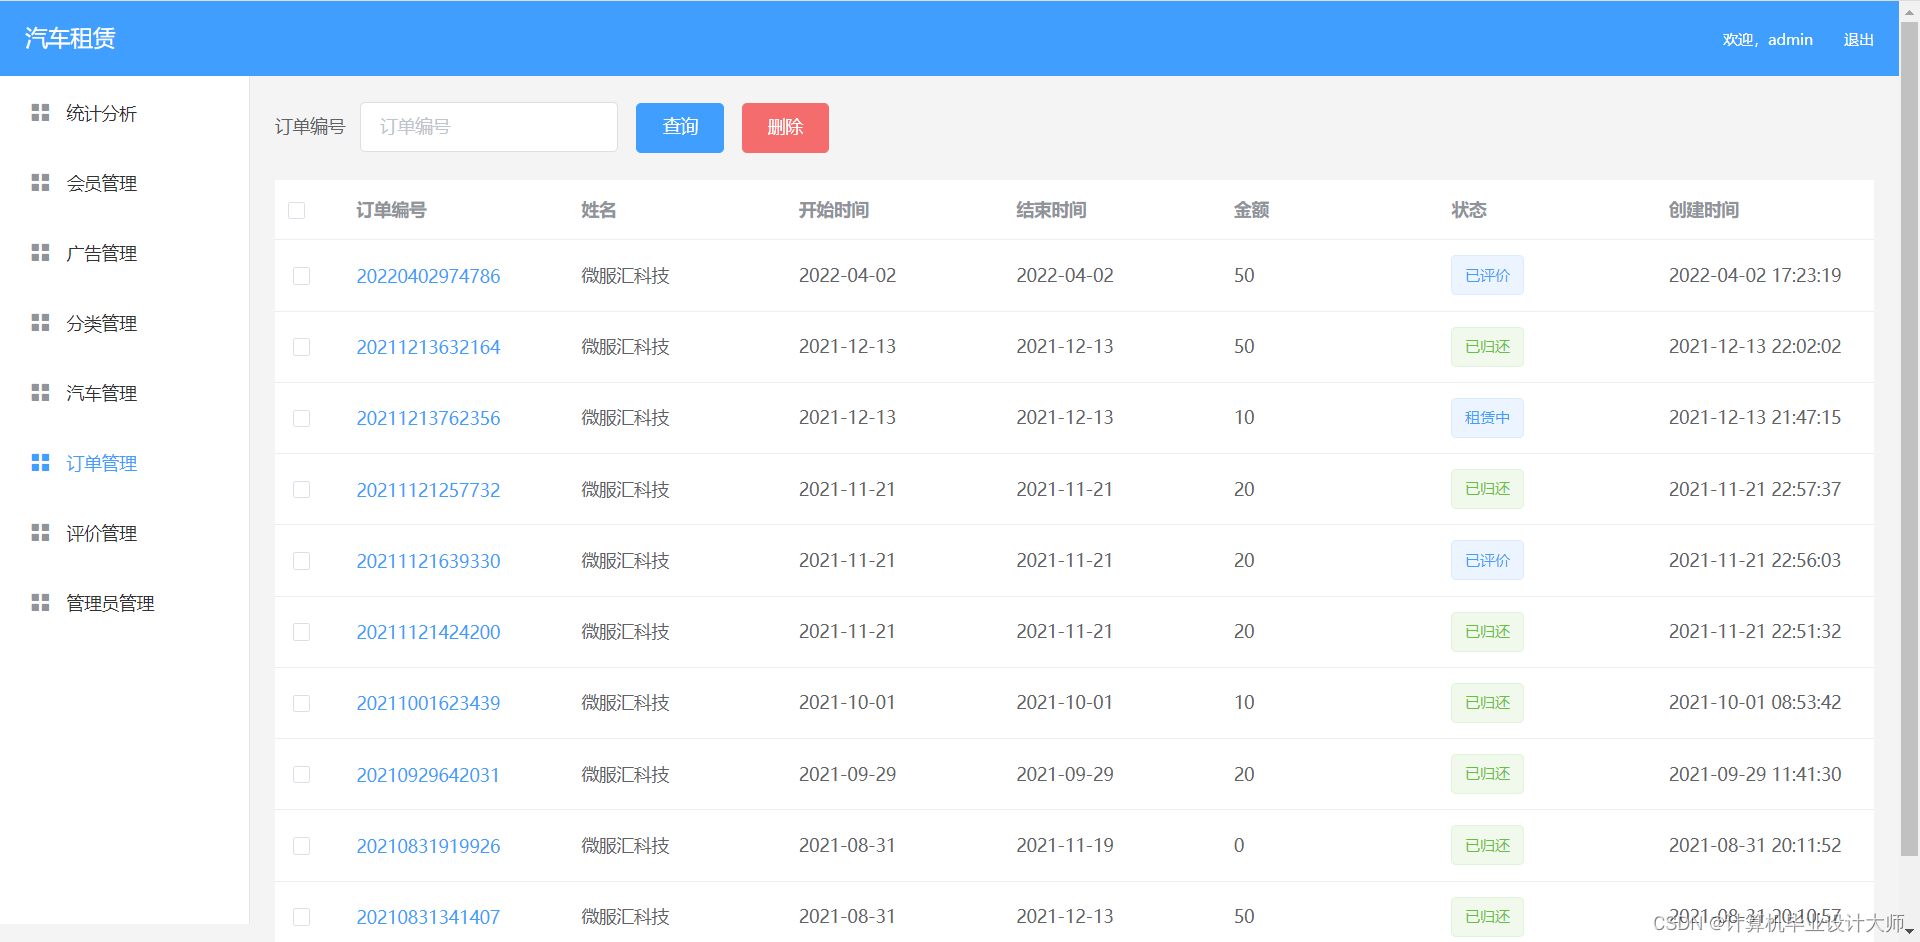Click the 已归还 tag for order 20211001623439
The width and height of the screenshot is (1920, 942).
point(1487,703)
